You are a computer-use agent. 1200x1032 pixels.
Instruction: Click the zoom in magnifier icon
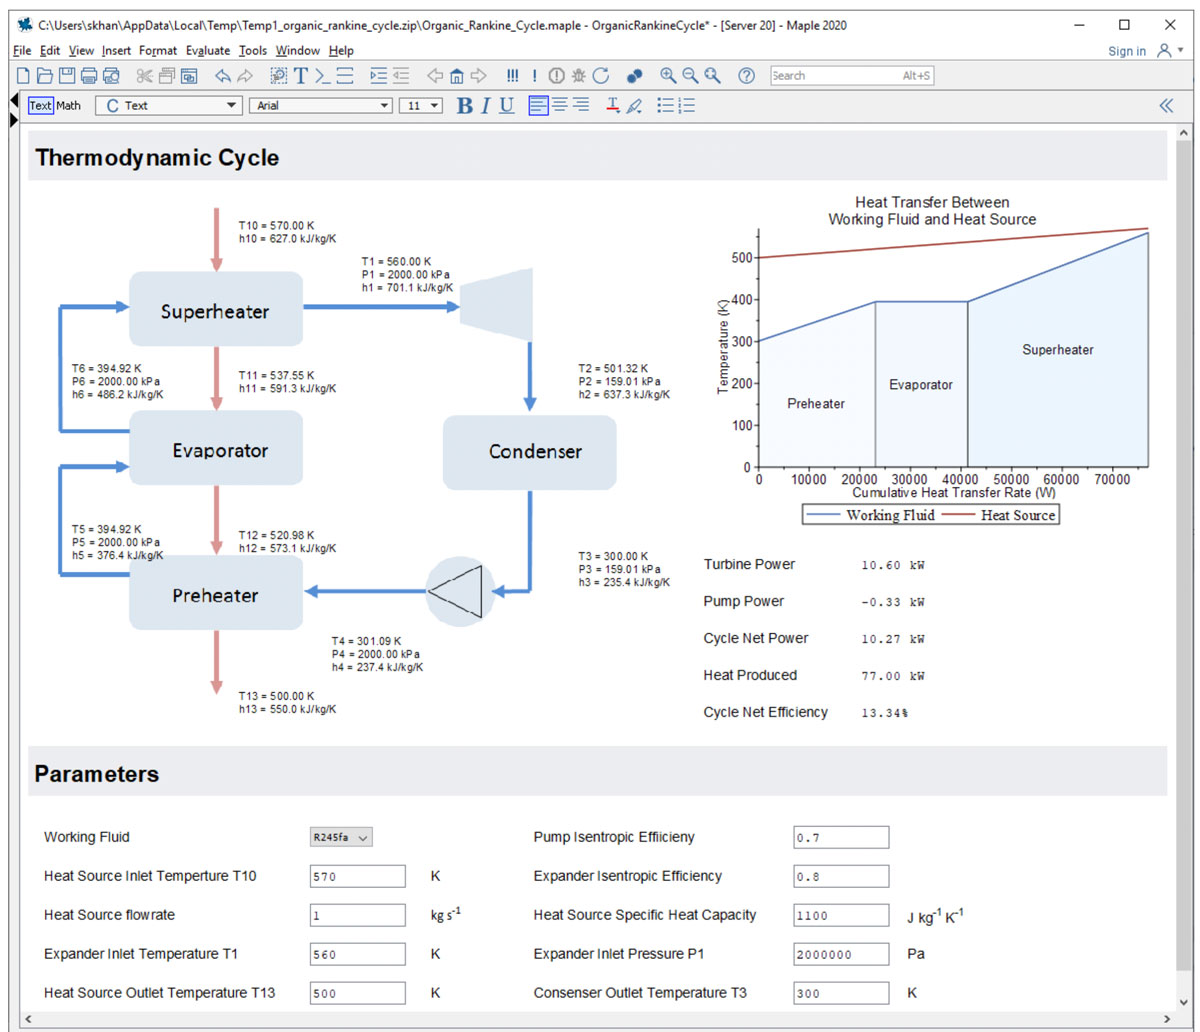[668, 76]
